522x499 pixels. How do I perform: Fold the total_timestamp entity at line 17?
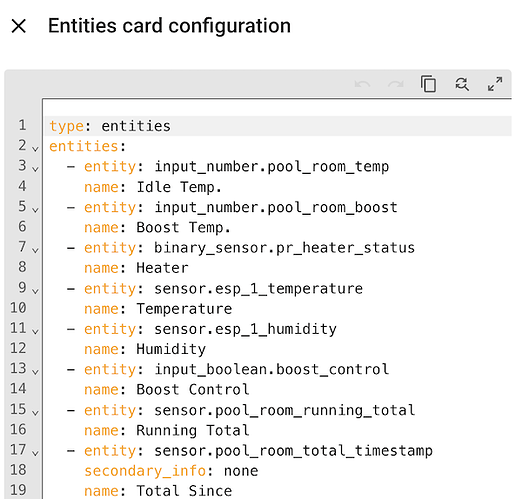(35, 453)
